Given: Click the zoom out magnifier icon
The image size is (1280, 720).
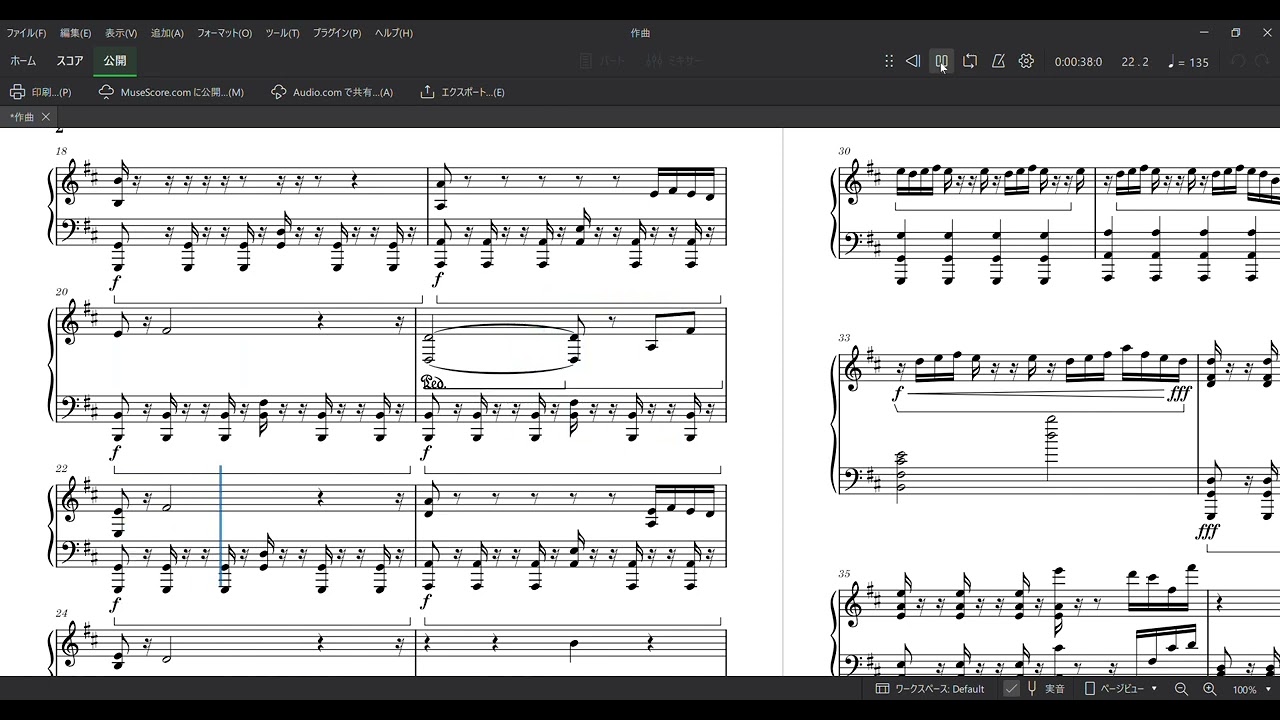Looking at the screenshot, I should tap(1181, 689).
